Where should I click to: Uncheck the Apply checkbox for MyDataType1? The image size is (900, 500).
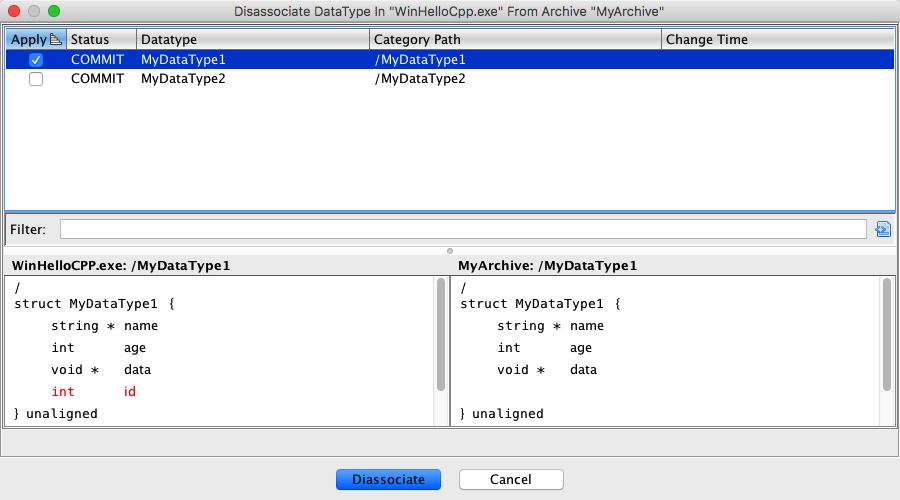36,60
